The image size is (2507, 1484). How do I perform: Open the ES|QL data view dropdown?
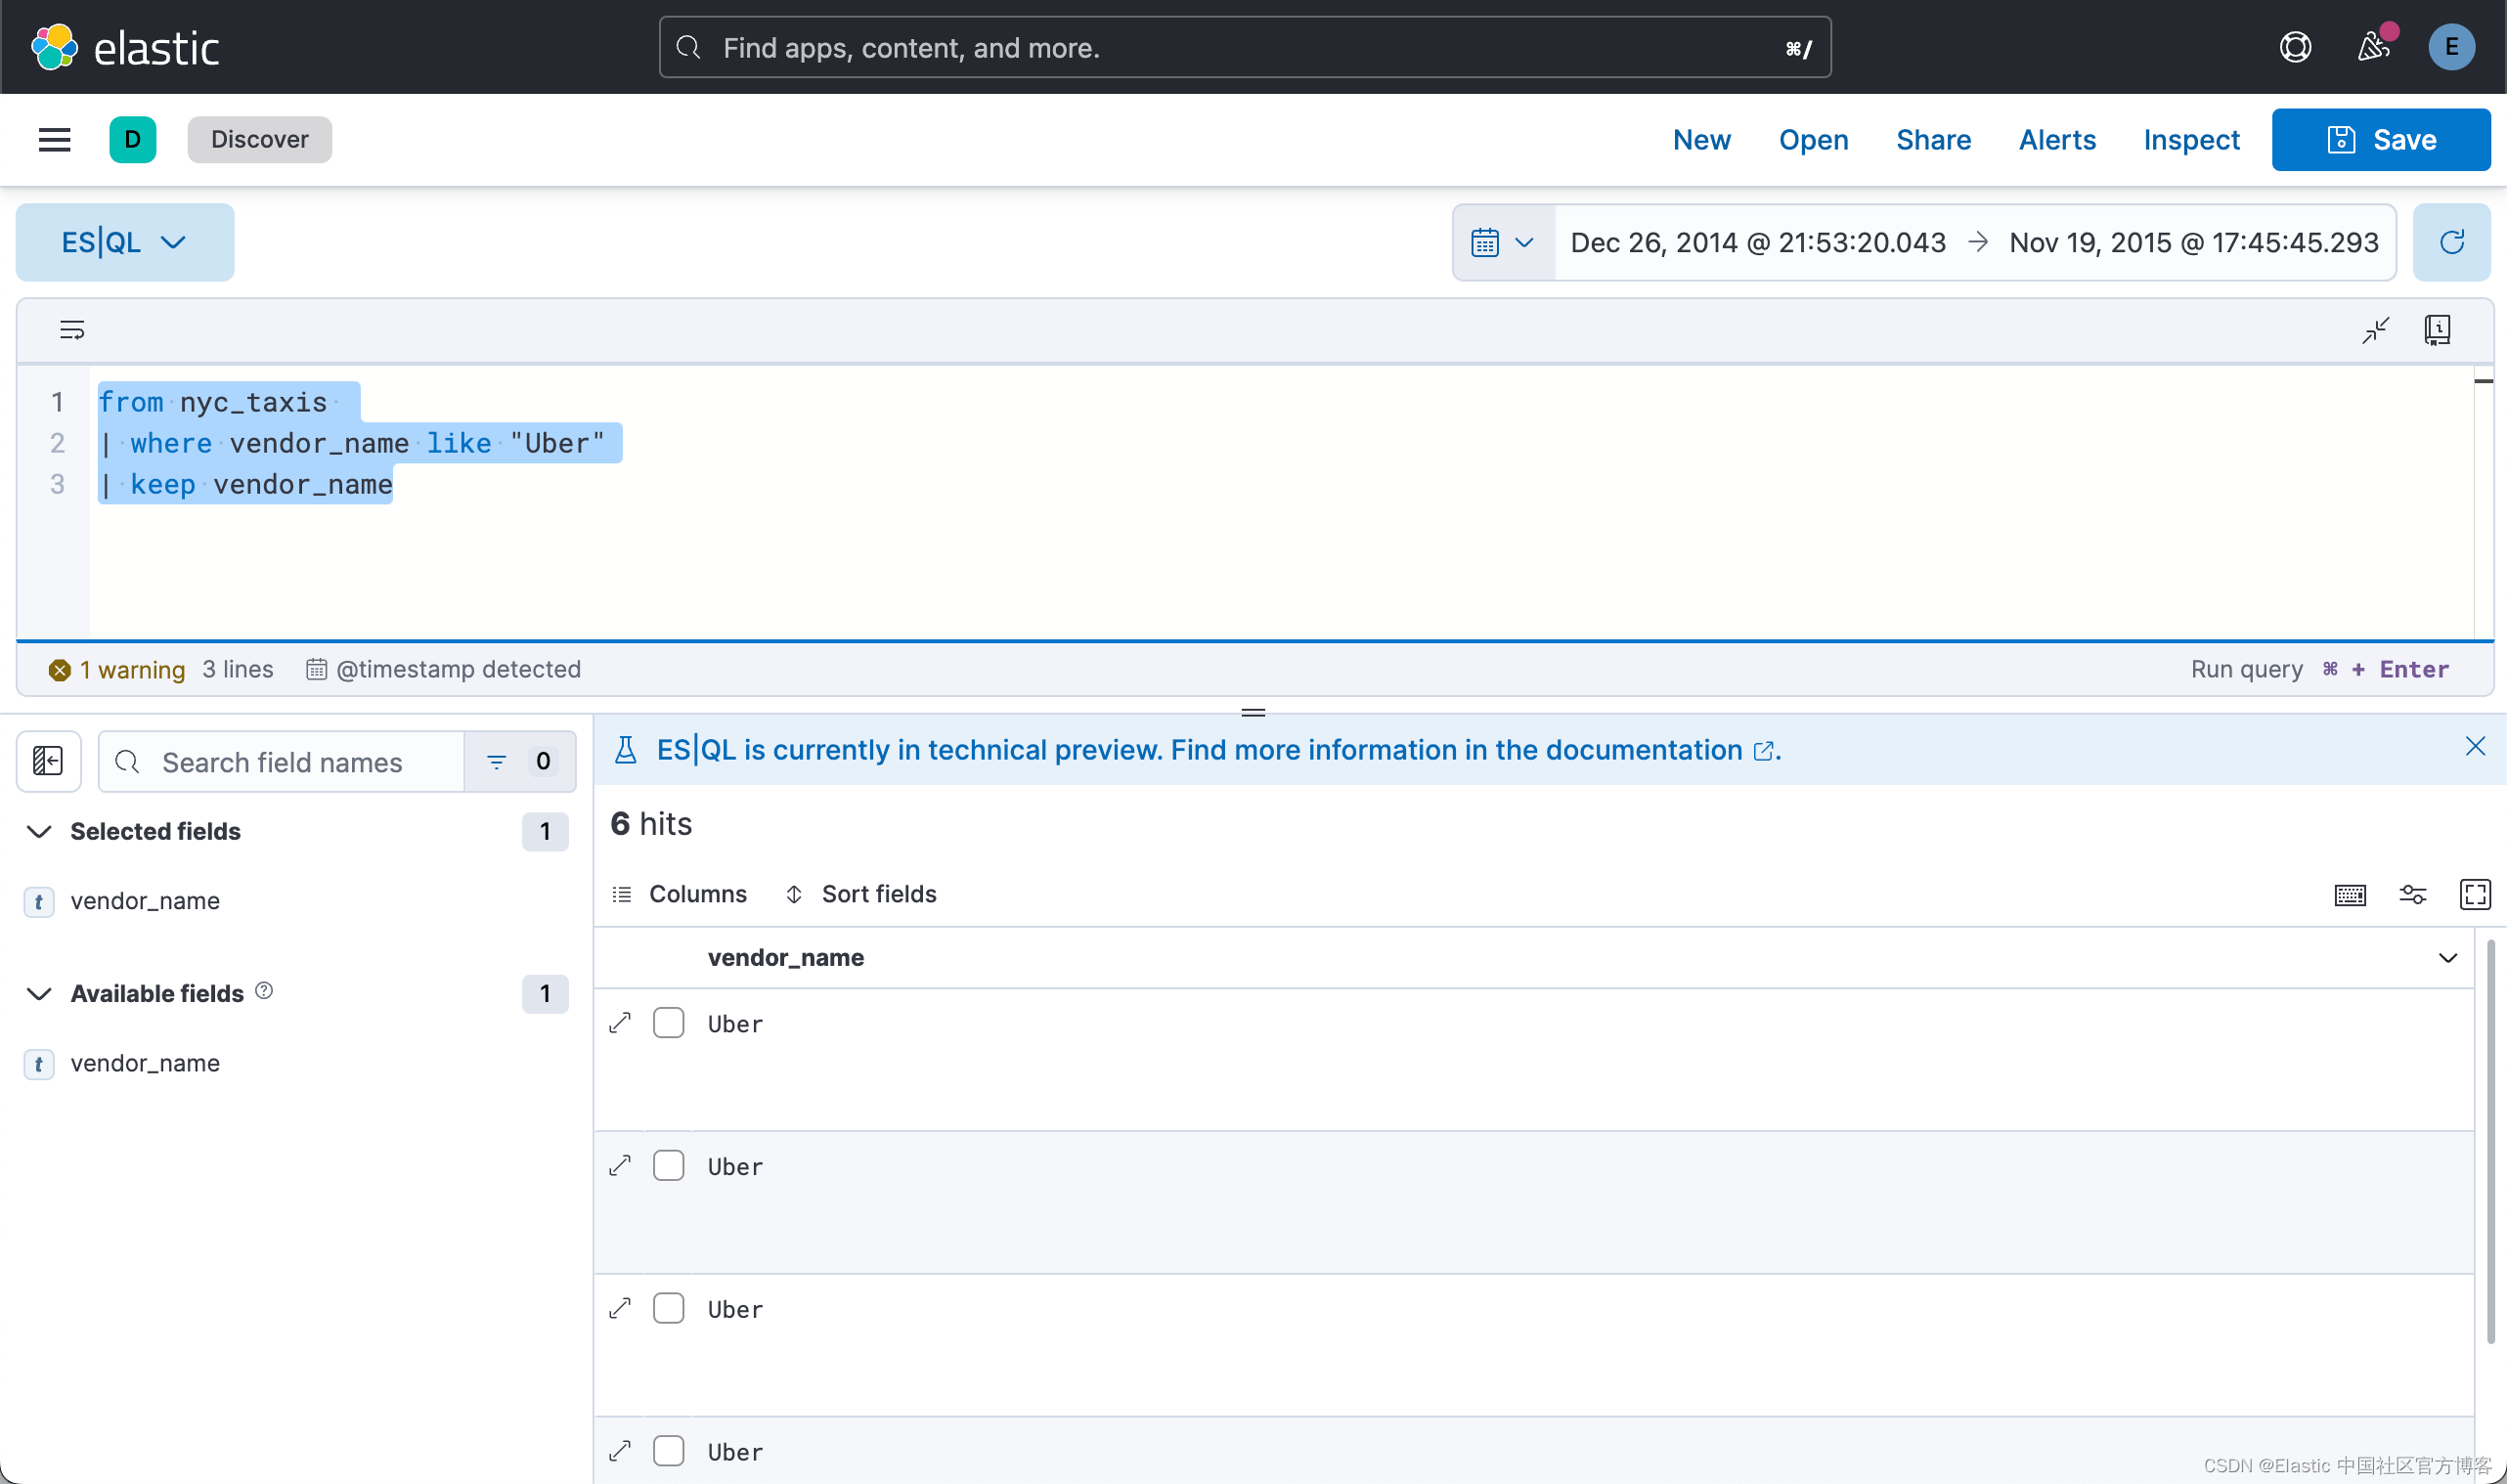point(124,242)
